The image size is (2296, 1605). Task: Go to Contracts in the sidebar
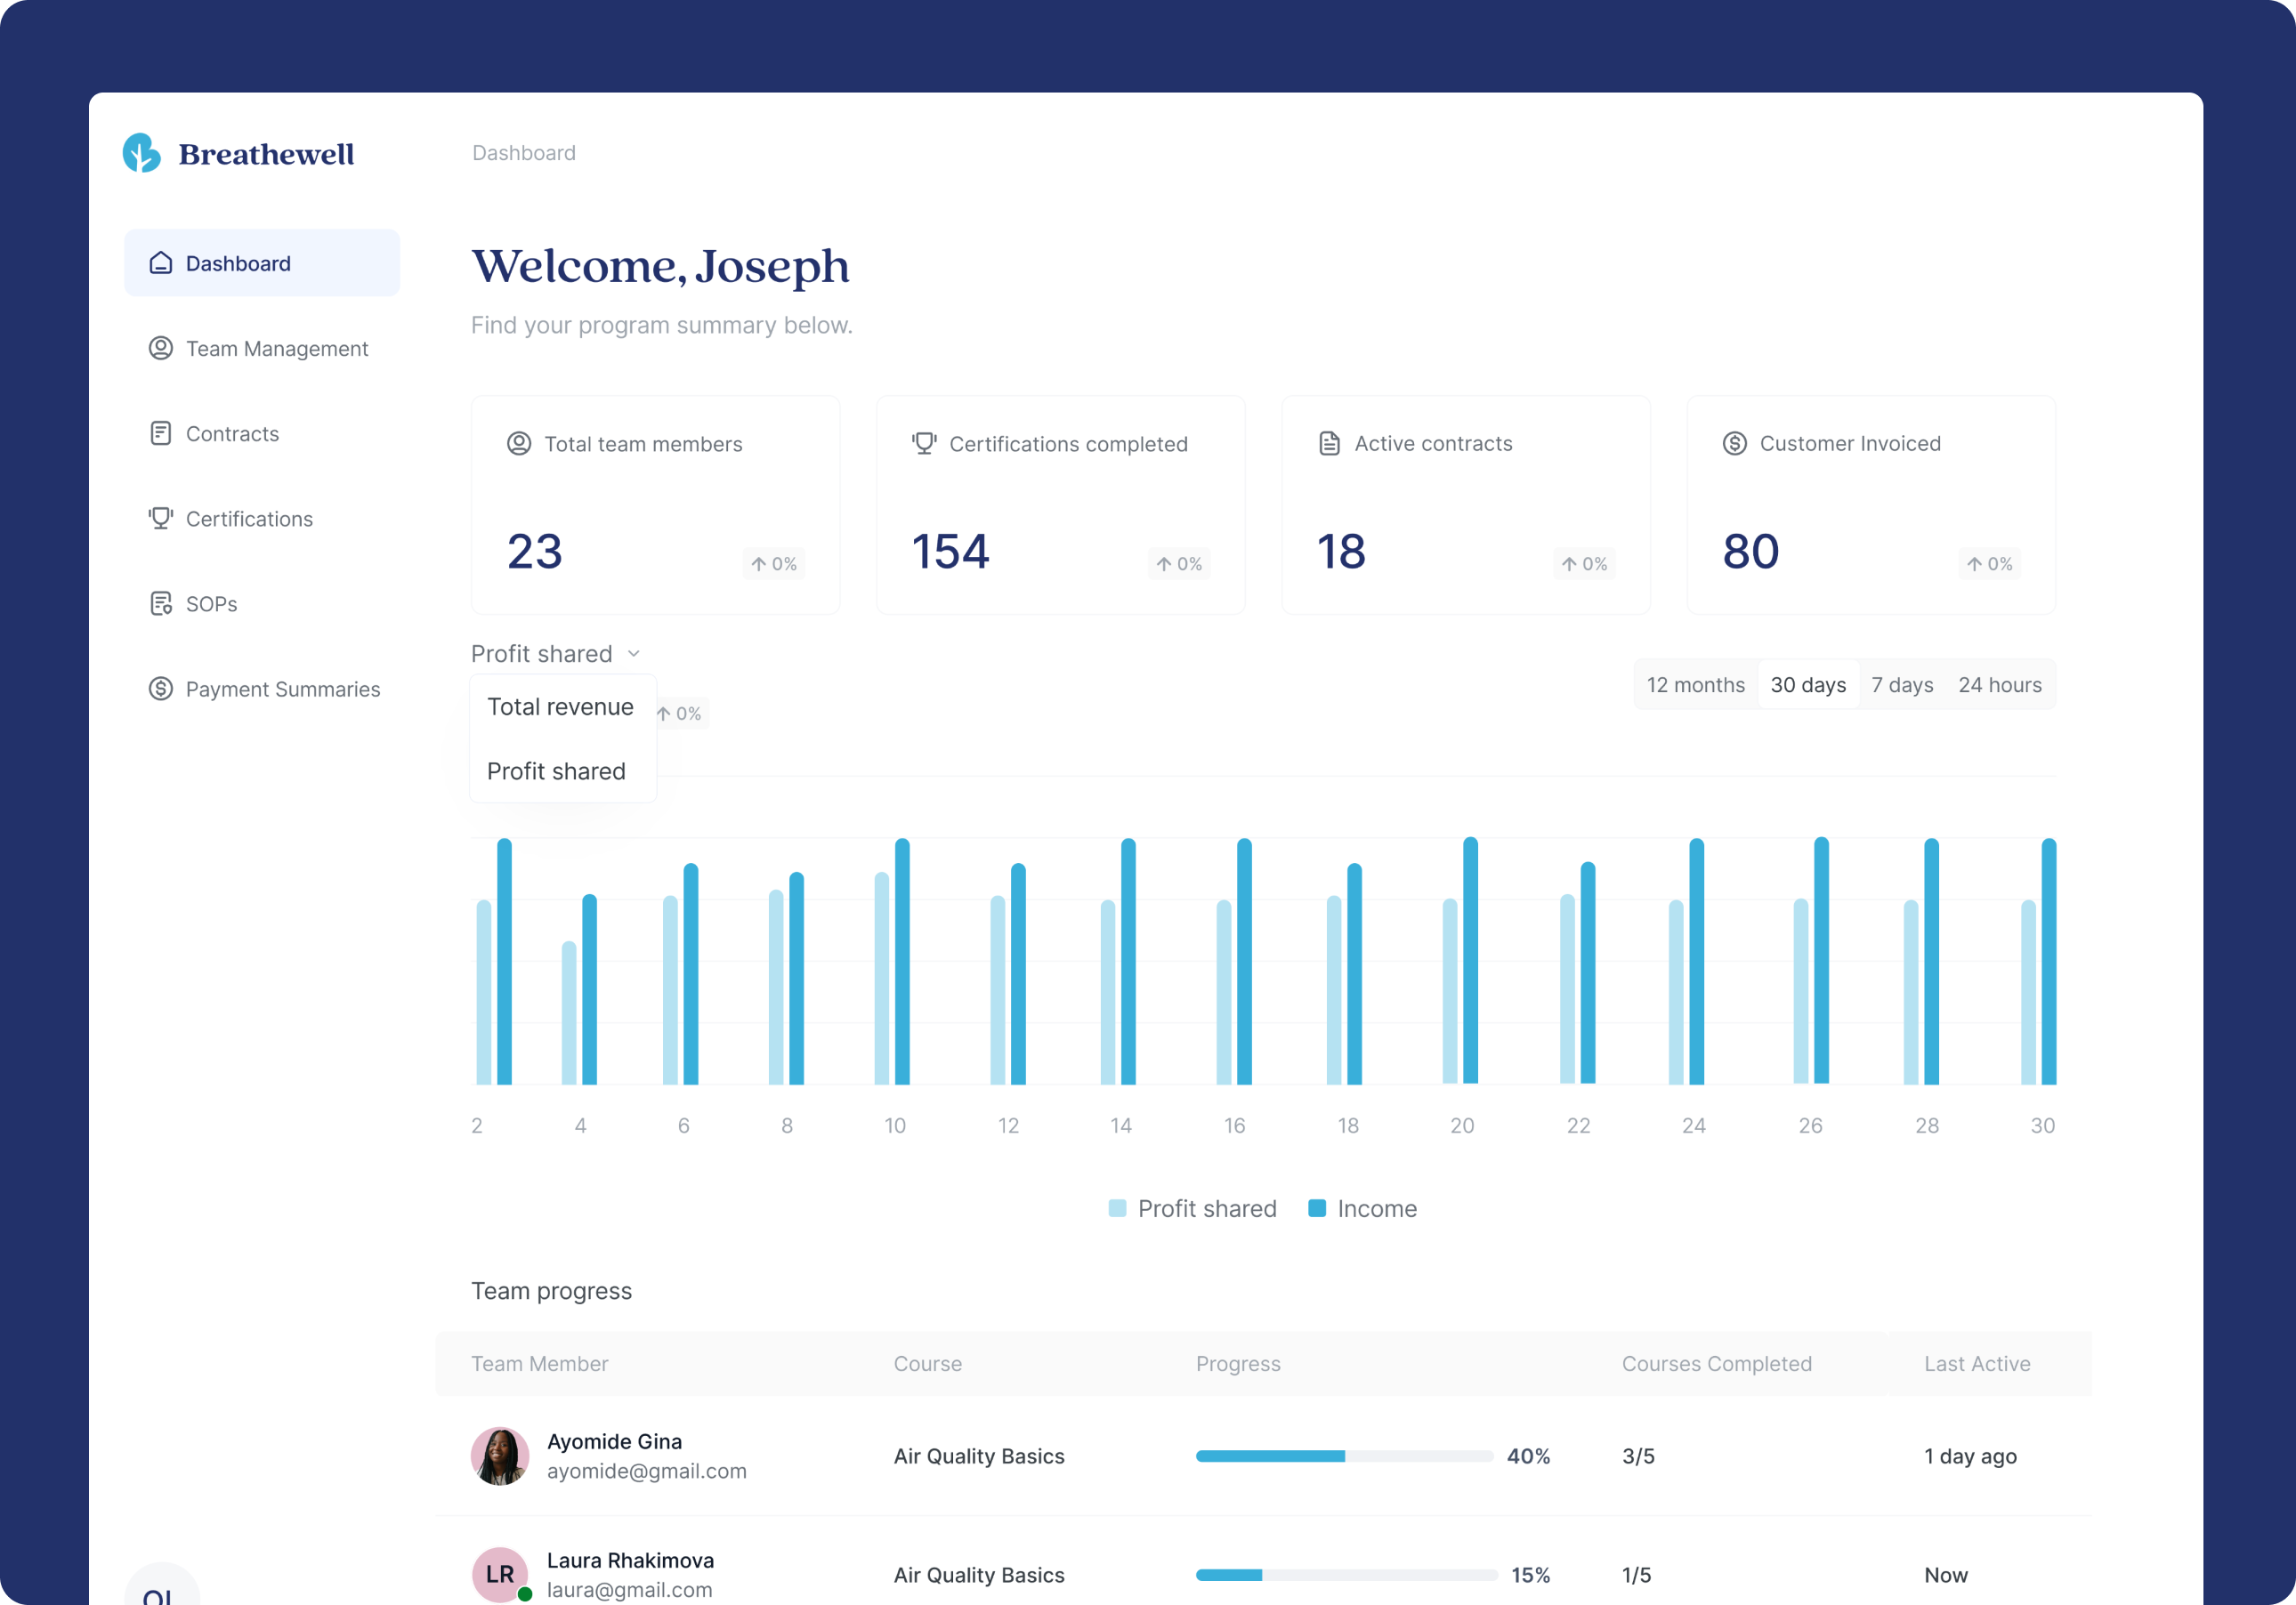click(x=262, y=433)
